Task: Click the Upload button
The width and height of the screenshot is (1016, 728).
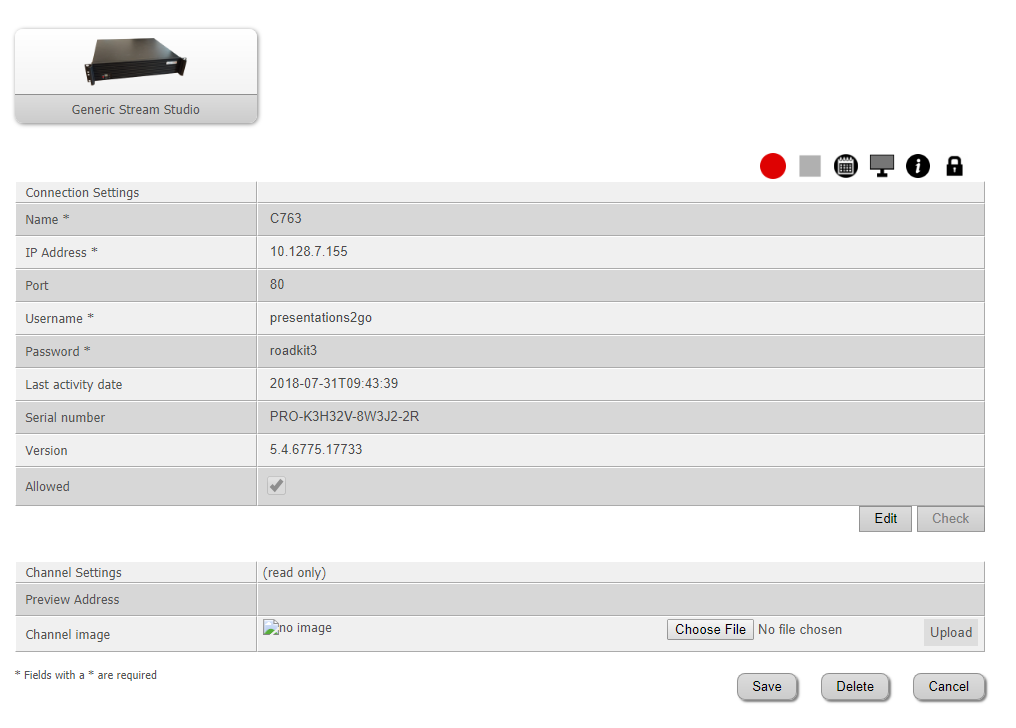Action: tap(951, 633)
